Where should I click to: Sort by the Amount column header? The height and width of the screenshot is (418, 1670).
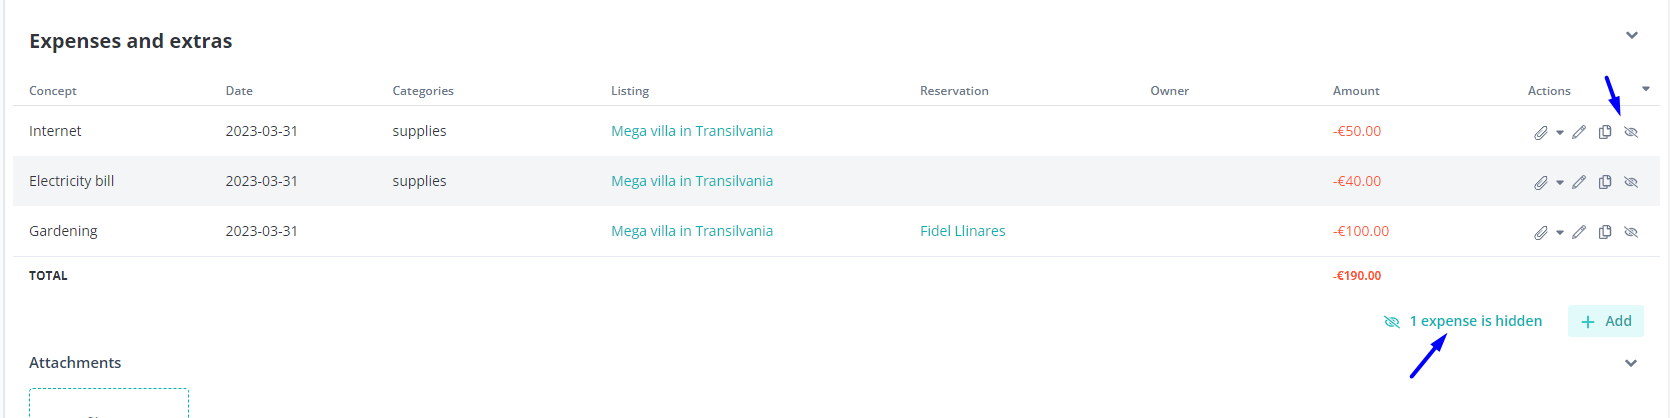coord(1356,91)
